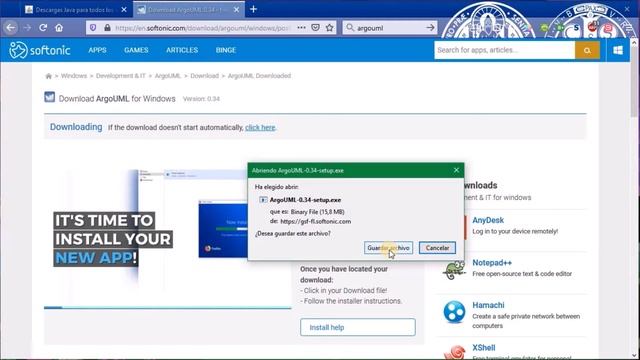Open the ARTICLES menu
The image size is (640, 360).
click(182, 50)
